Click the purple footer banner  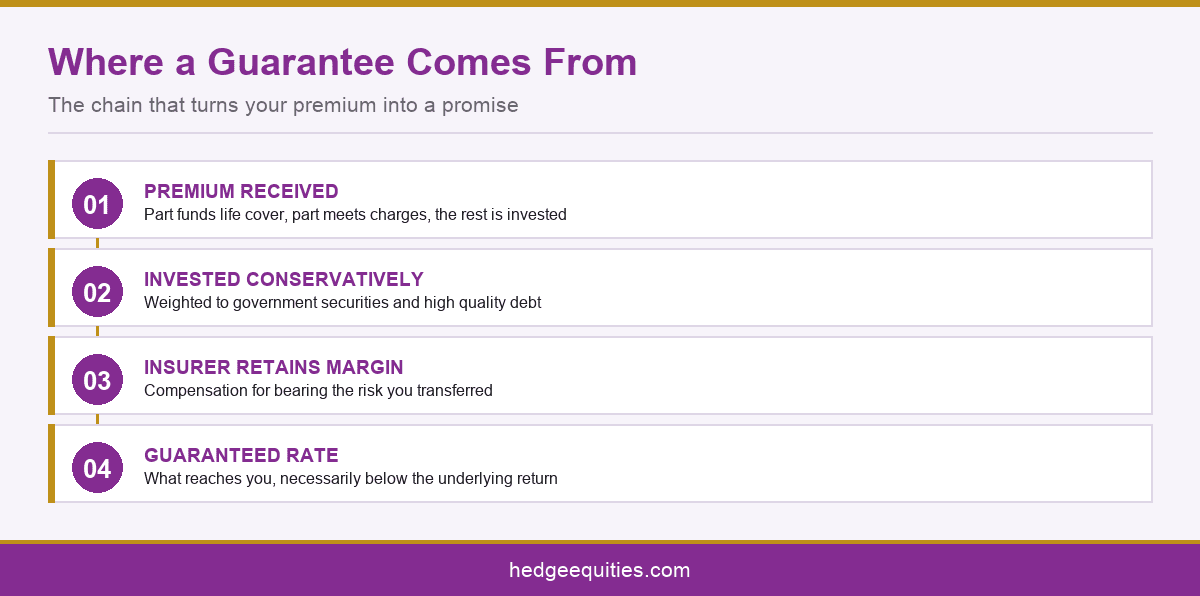[600, 570]
